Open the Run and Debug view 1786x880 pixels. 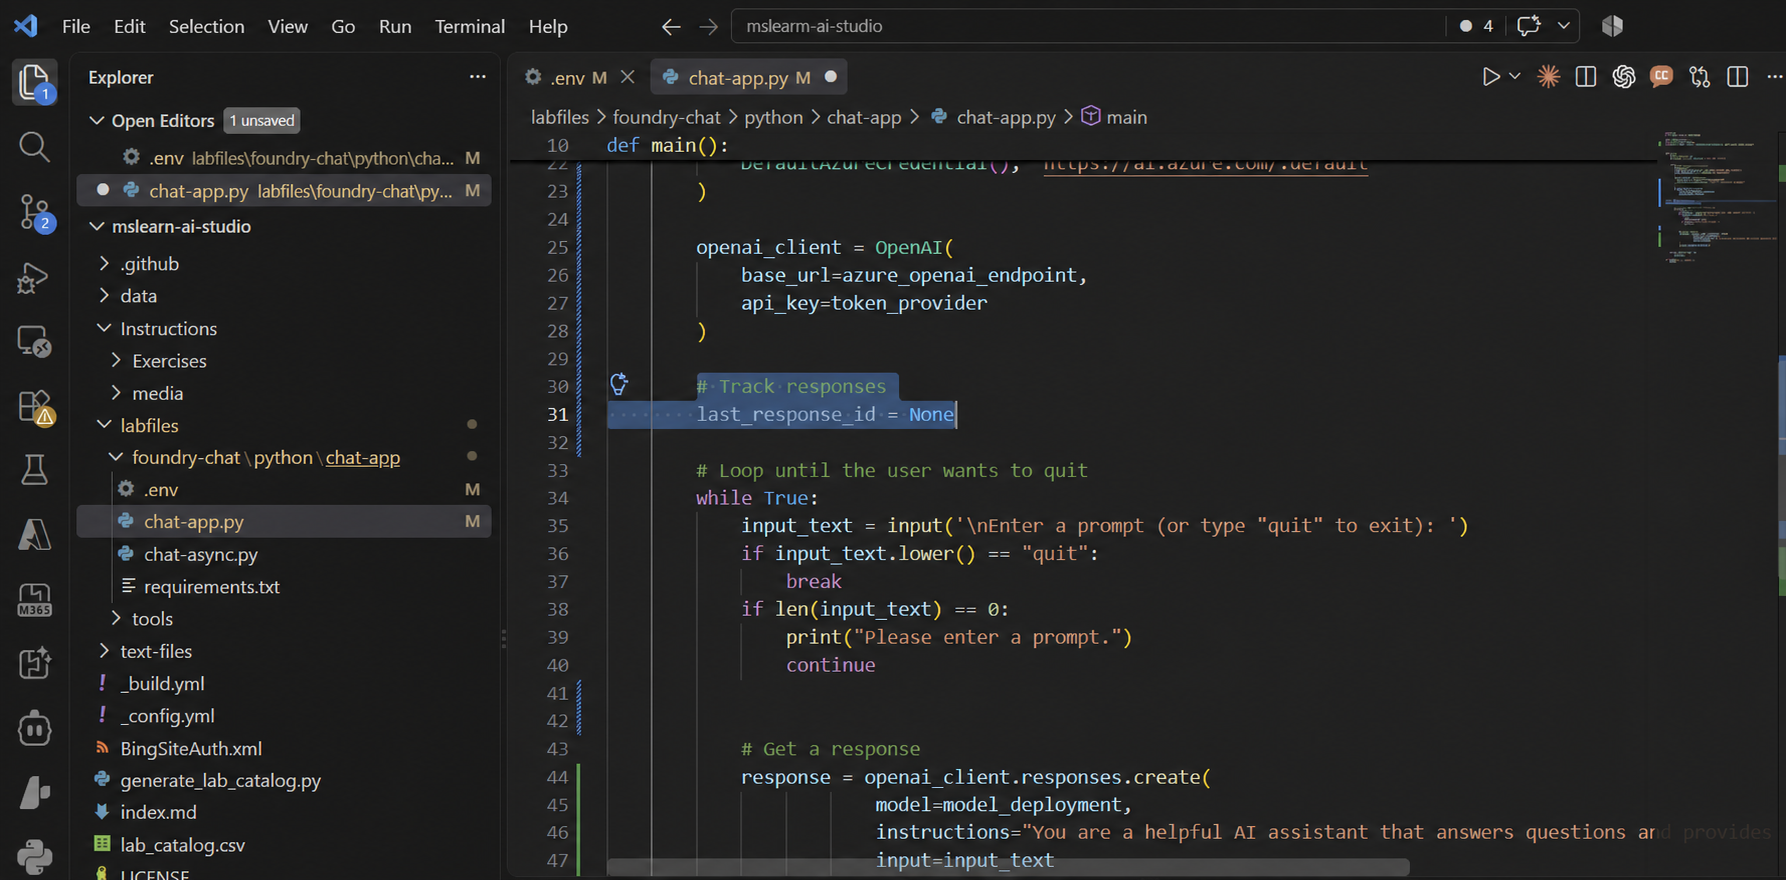34,278
